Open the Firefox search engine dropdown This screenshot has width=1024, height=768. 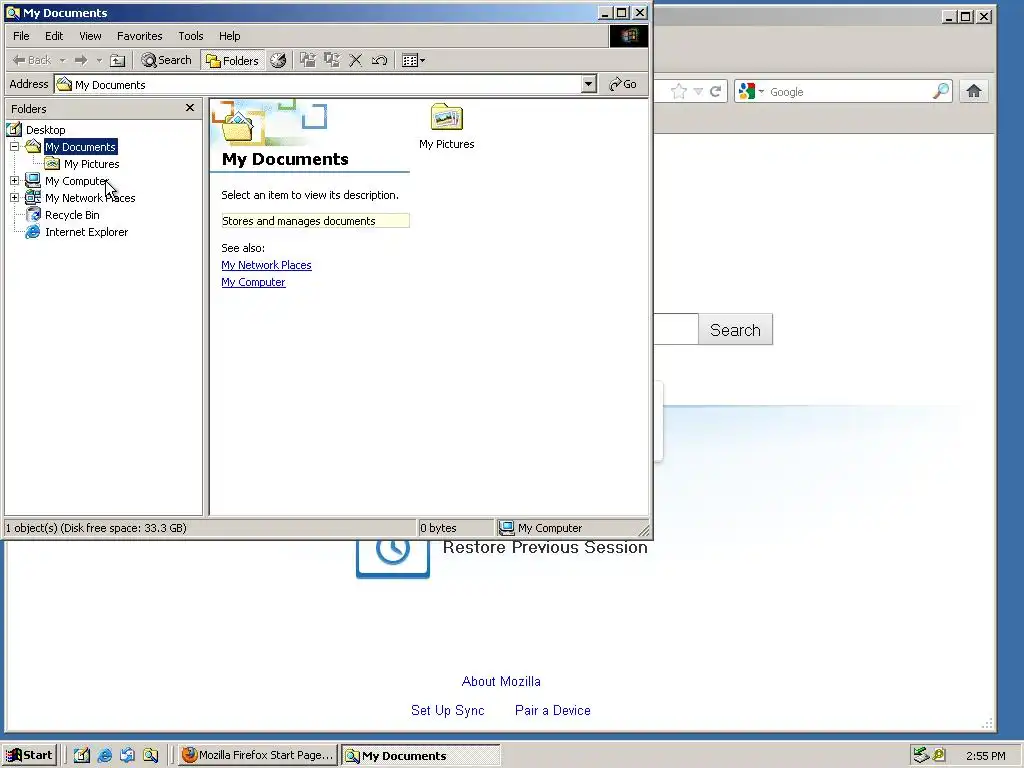click(x=751, y=91)
